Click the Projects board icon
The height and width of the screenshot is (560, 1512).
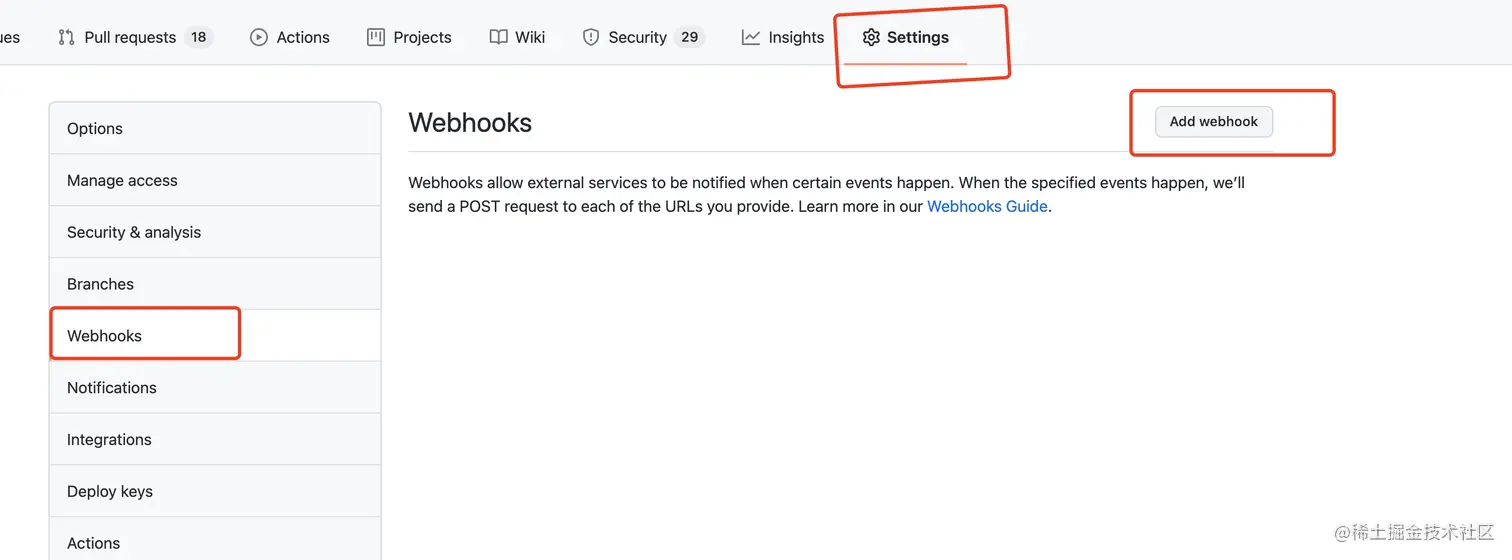376,37
